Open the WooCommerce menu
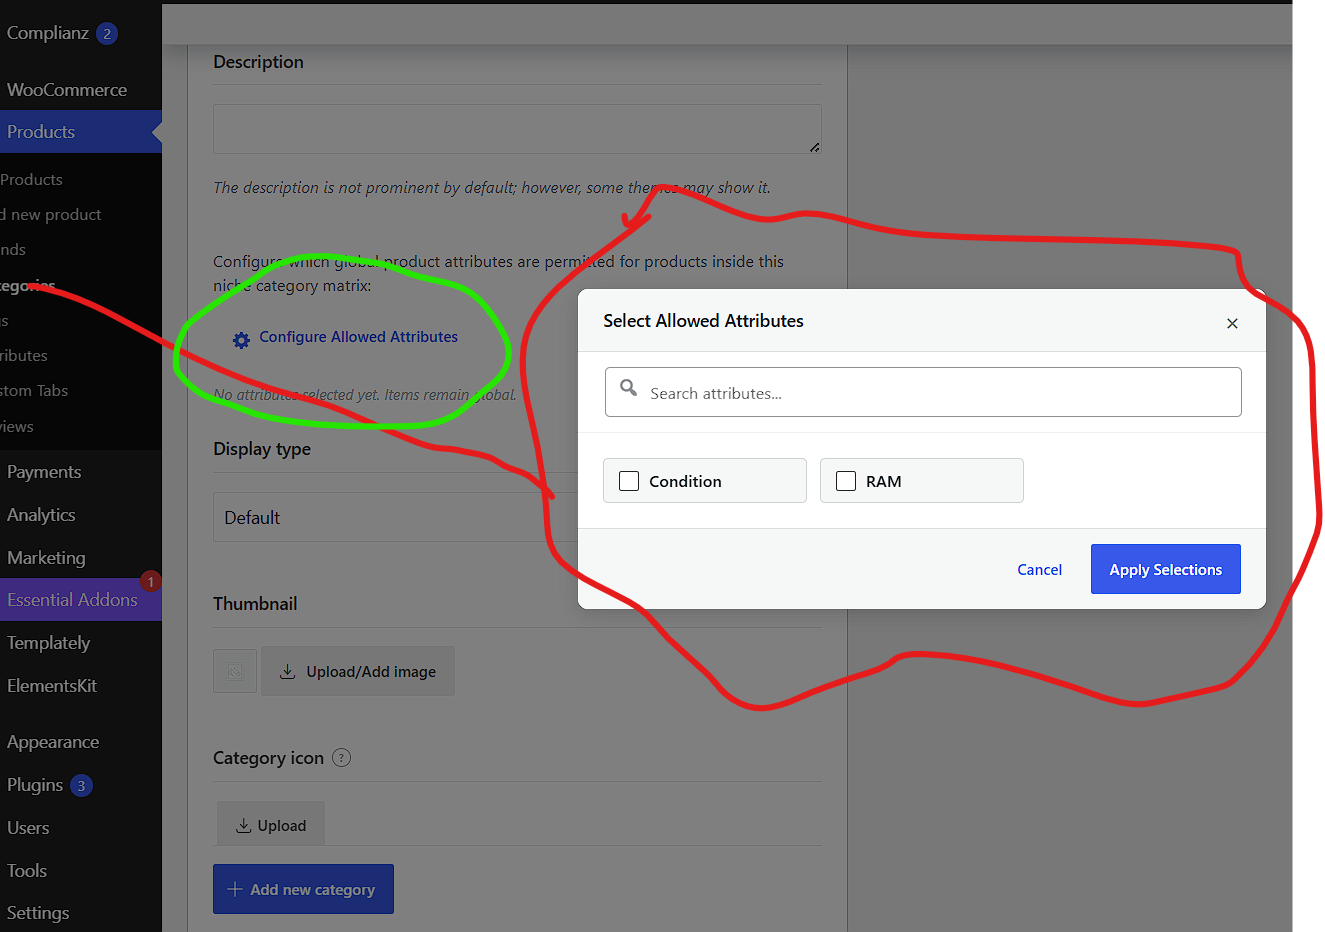 click(x=67, y=90)
